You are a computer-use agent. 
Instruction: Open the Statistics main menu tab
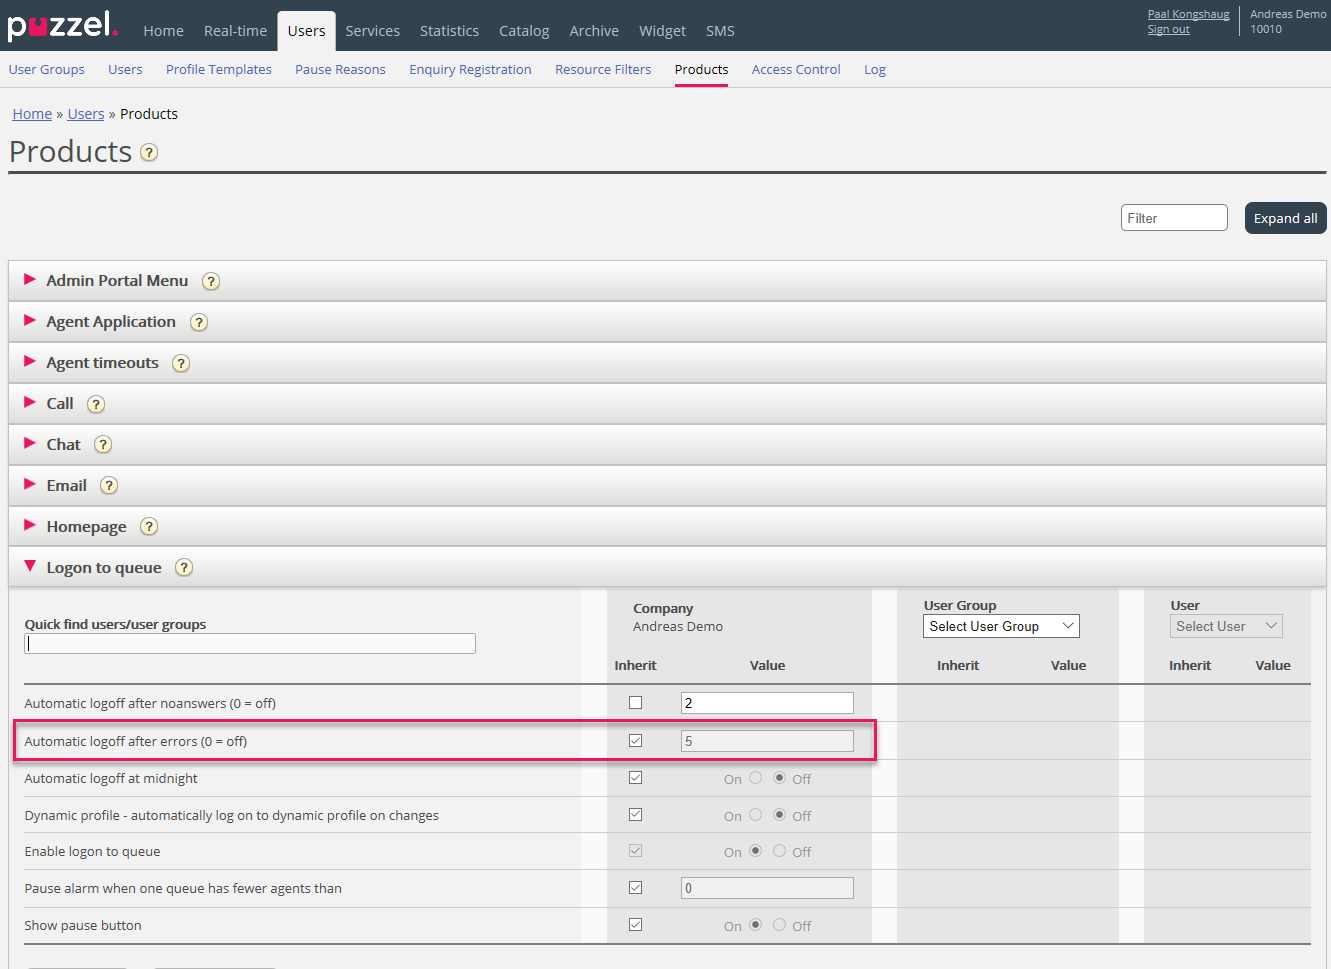(449, 31)
